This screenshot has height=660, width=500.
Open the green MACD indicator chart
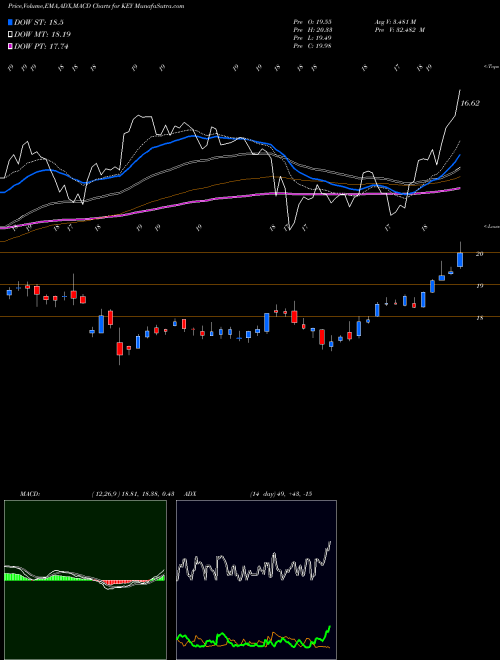[85, 580]
